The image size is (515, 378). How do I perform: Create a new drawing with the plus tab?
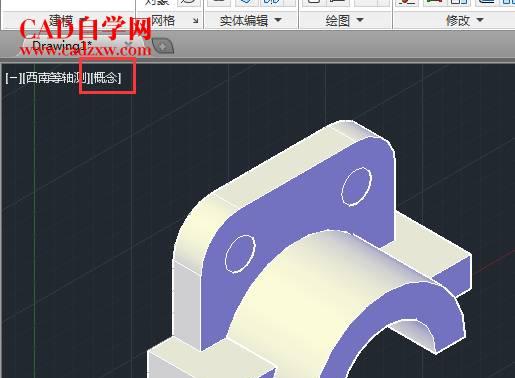click(162, 46)
